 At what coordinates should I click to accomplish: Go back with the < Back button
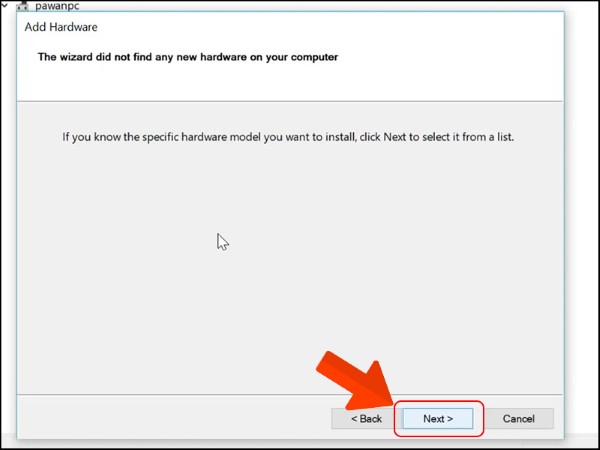(366, 419)
